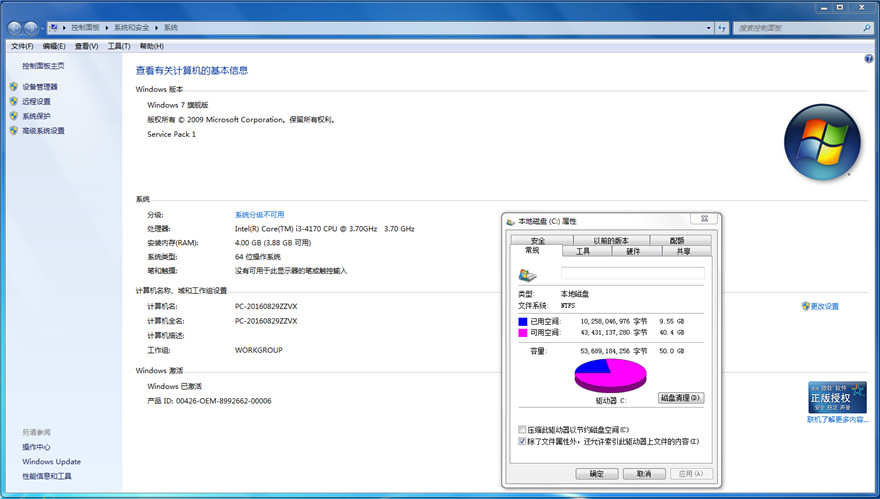Open the 帮助(H) menu
Image resolution: width=880 pixels, height=499 pixels.
pos(152,46)
